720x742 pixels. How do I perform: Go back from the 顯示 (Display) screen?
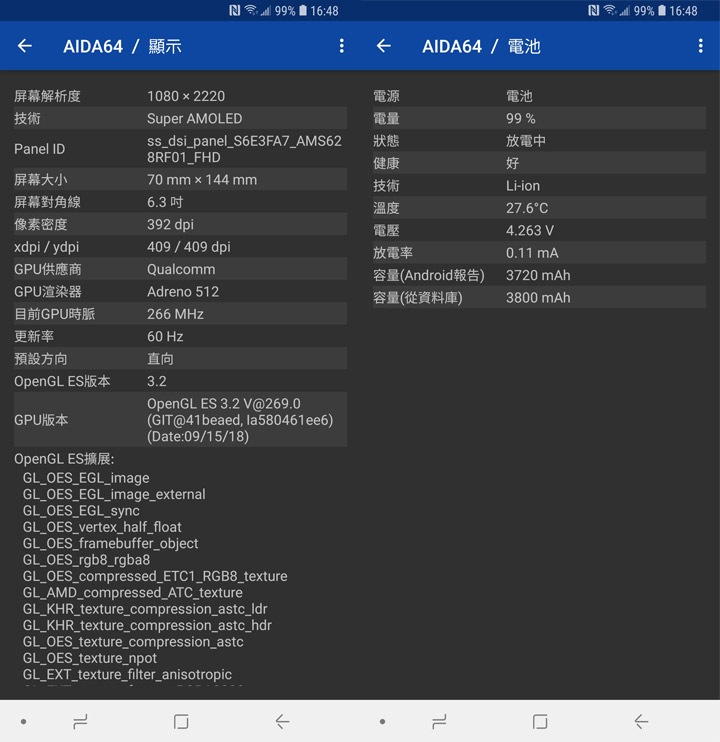click(25, 46)
